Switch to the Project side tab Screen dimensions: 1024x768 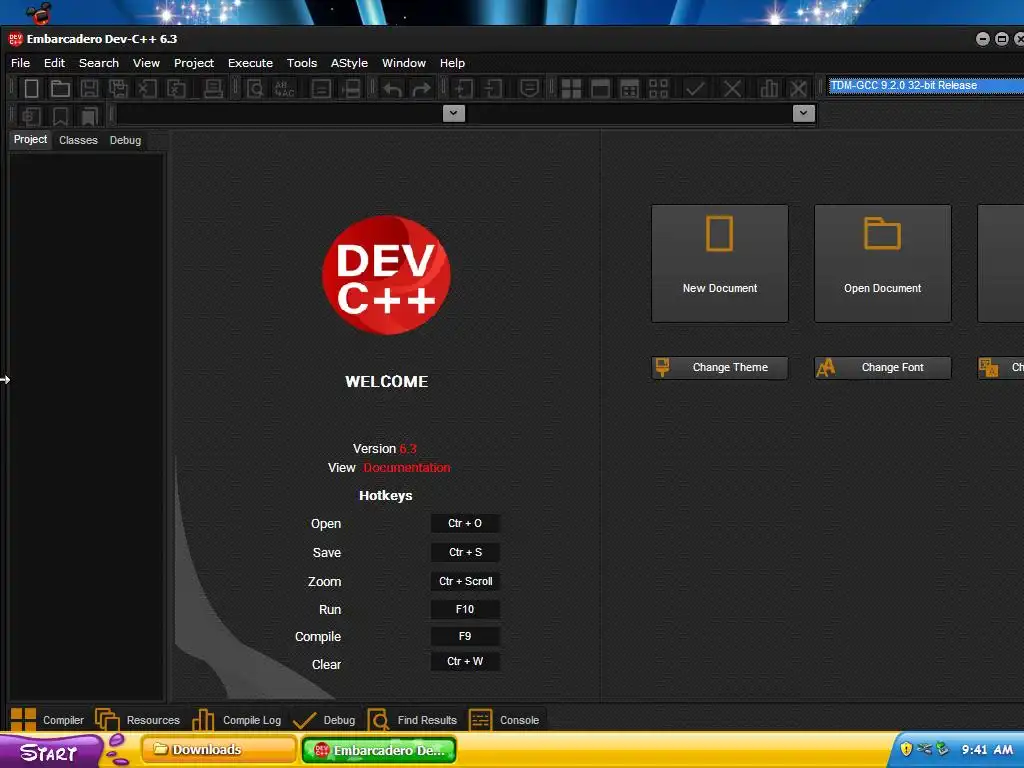(x=30, y=139)
